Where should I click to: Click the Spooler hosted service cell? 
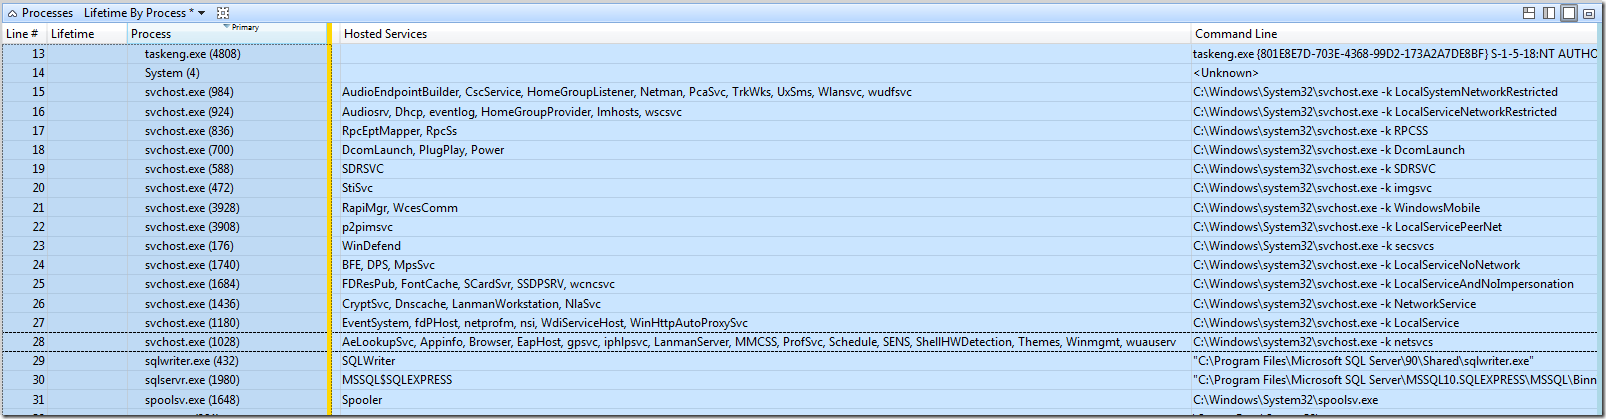362,400
